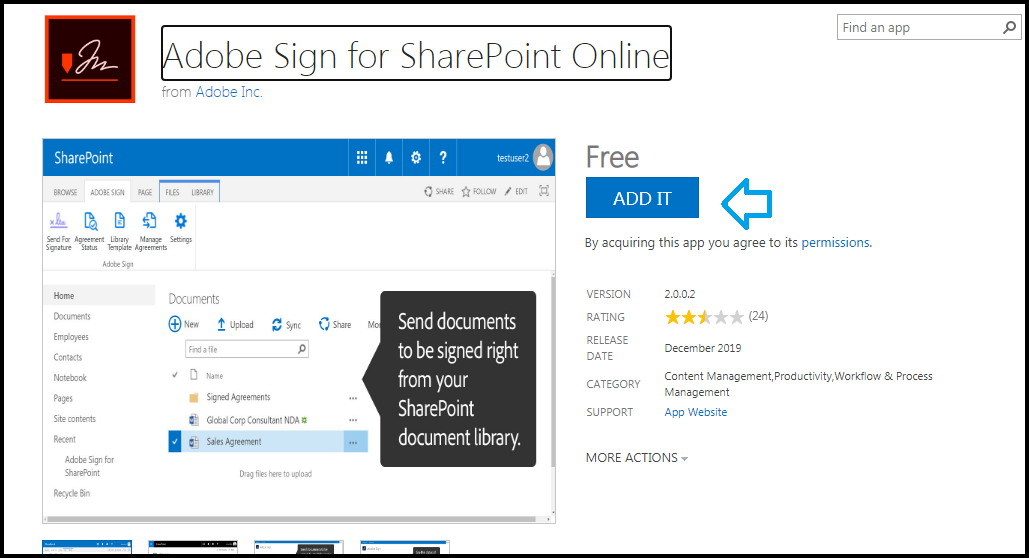Open ellipsis menu for Signed Agreements
Image resolution: width=1029 pixels, height=558 pixels.
coord(353,398)
